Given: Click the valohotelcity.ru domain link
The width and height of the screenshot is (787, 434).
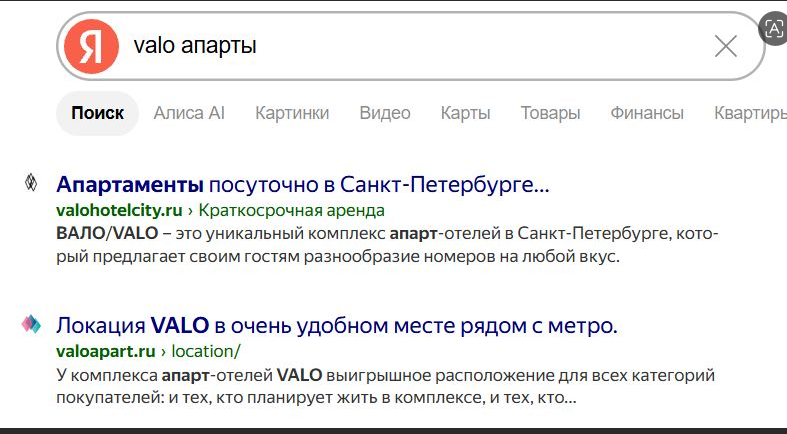Looking at the screenshot, I should click(119, 210).
